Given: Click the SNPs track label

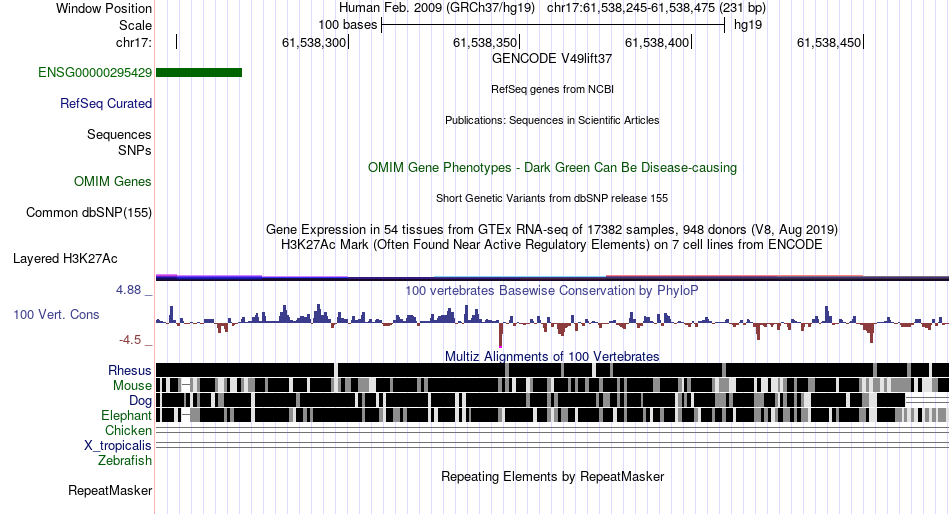Looking at the screenshot, I should pyautogui.click(x=135, y=150).
